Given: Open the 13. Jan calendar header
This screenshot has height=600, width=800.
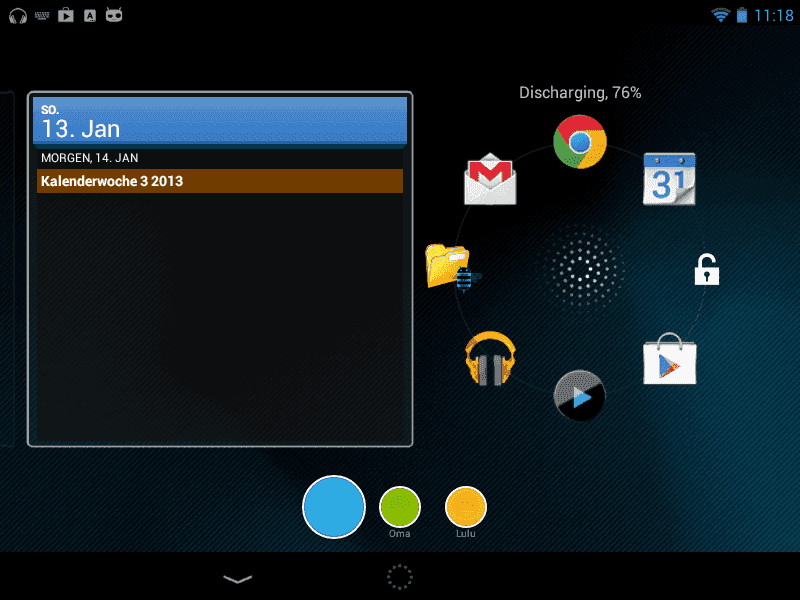Looking at the screenshot, I should pos(220,121).
